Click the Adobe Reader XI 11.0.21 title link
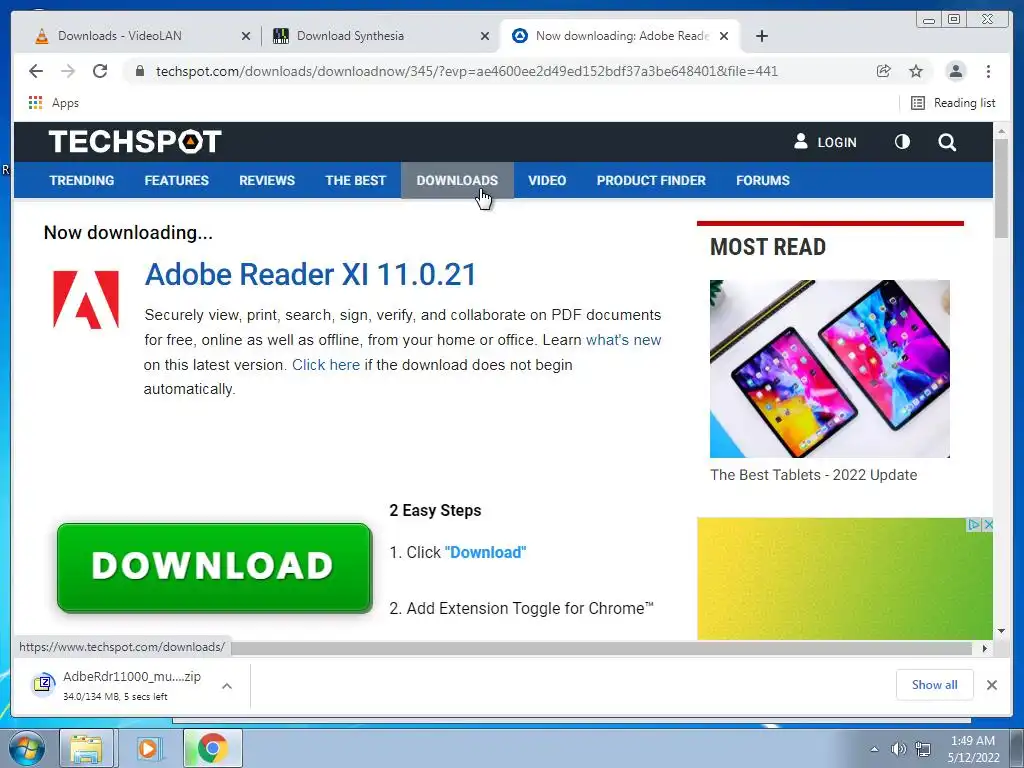The image size is (1024, 768). (x=310, y=274)
